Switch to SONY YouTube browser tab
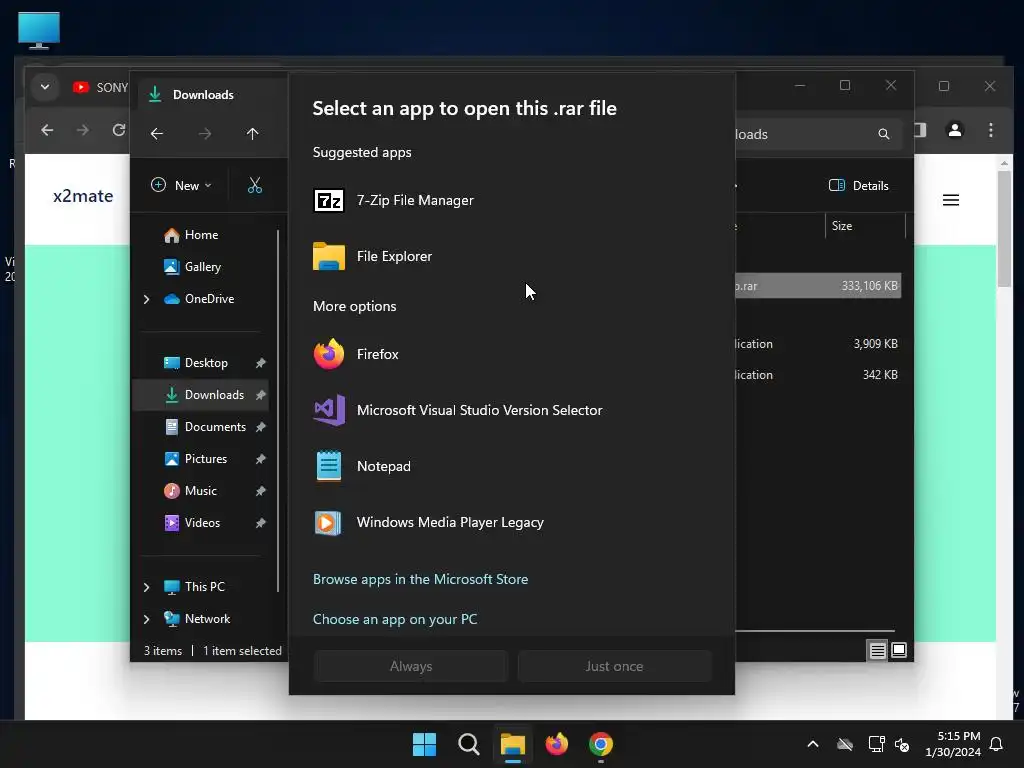The image size is (1024, 768). (x=100, y=88)
